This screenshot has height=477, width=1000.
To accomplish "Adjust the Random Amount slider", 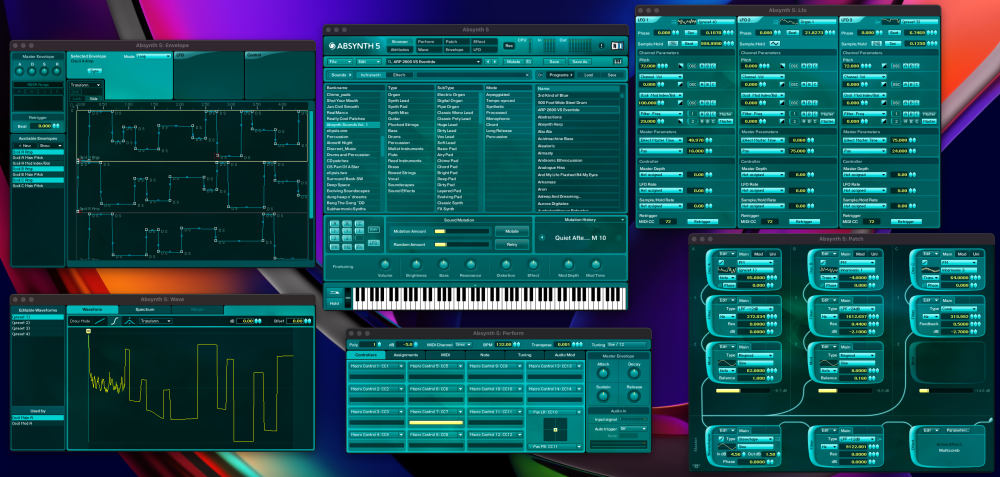I will (462, 244).
